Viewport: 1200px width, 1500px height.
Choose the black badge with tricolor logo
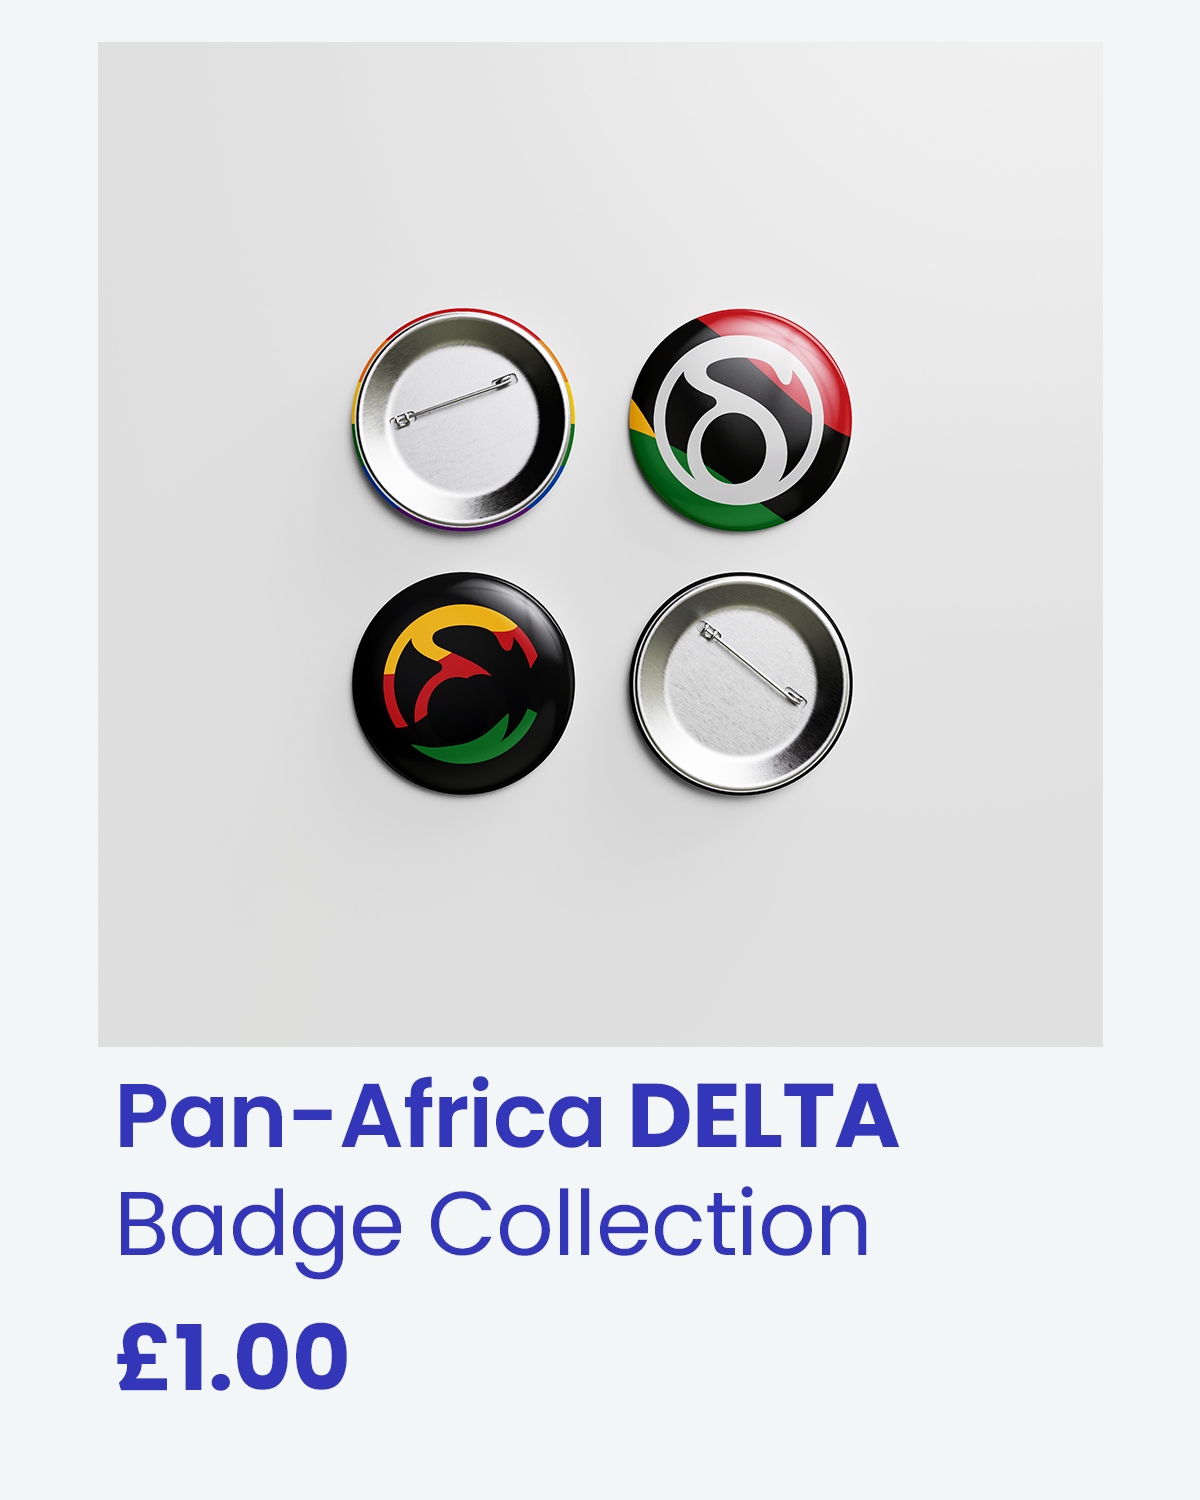463,684
